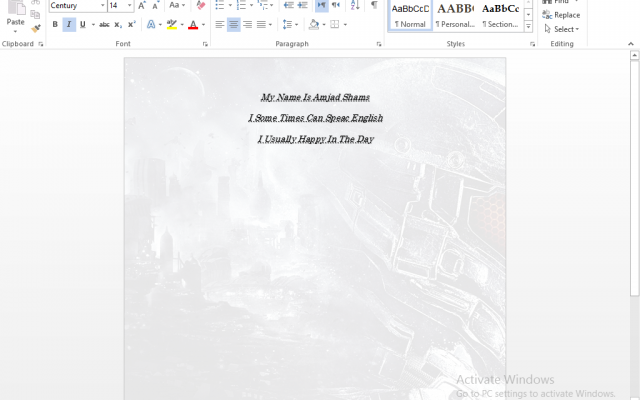The width and height of the screenshot is (640, 400).
Task: Click the Center alignment icon
Action: pos(233,24)
